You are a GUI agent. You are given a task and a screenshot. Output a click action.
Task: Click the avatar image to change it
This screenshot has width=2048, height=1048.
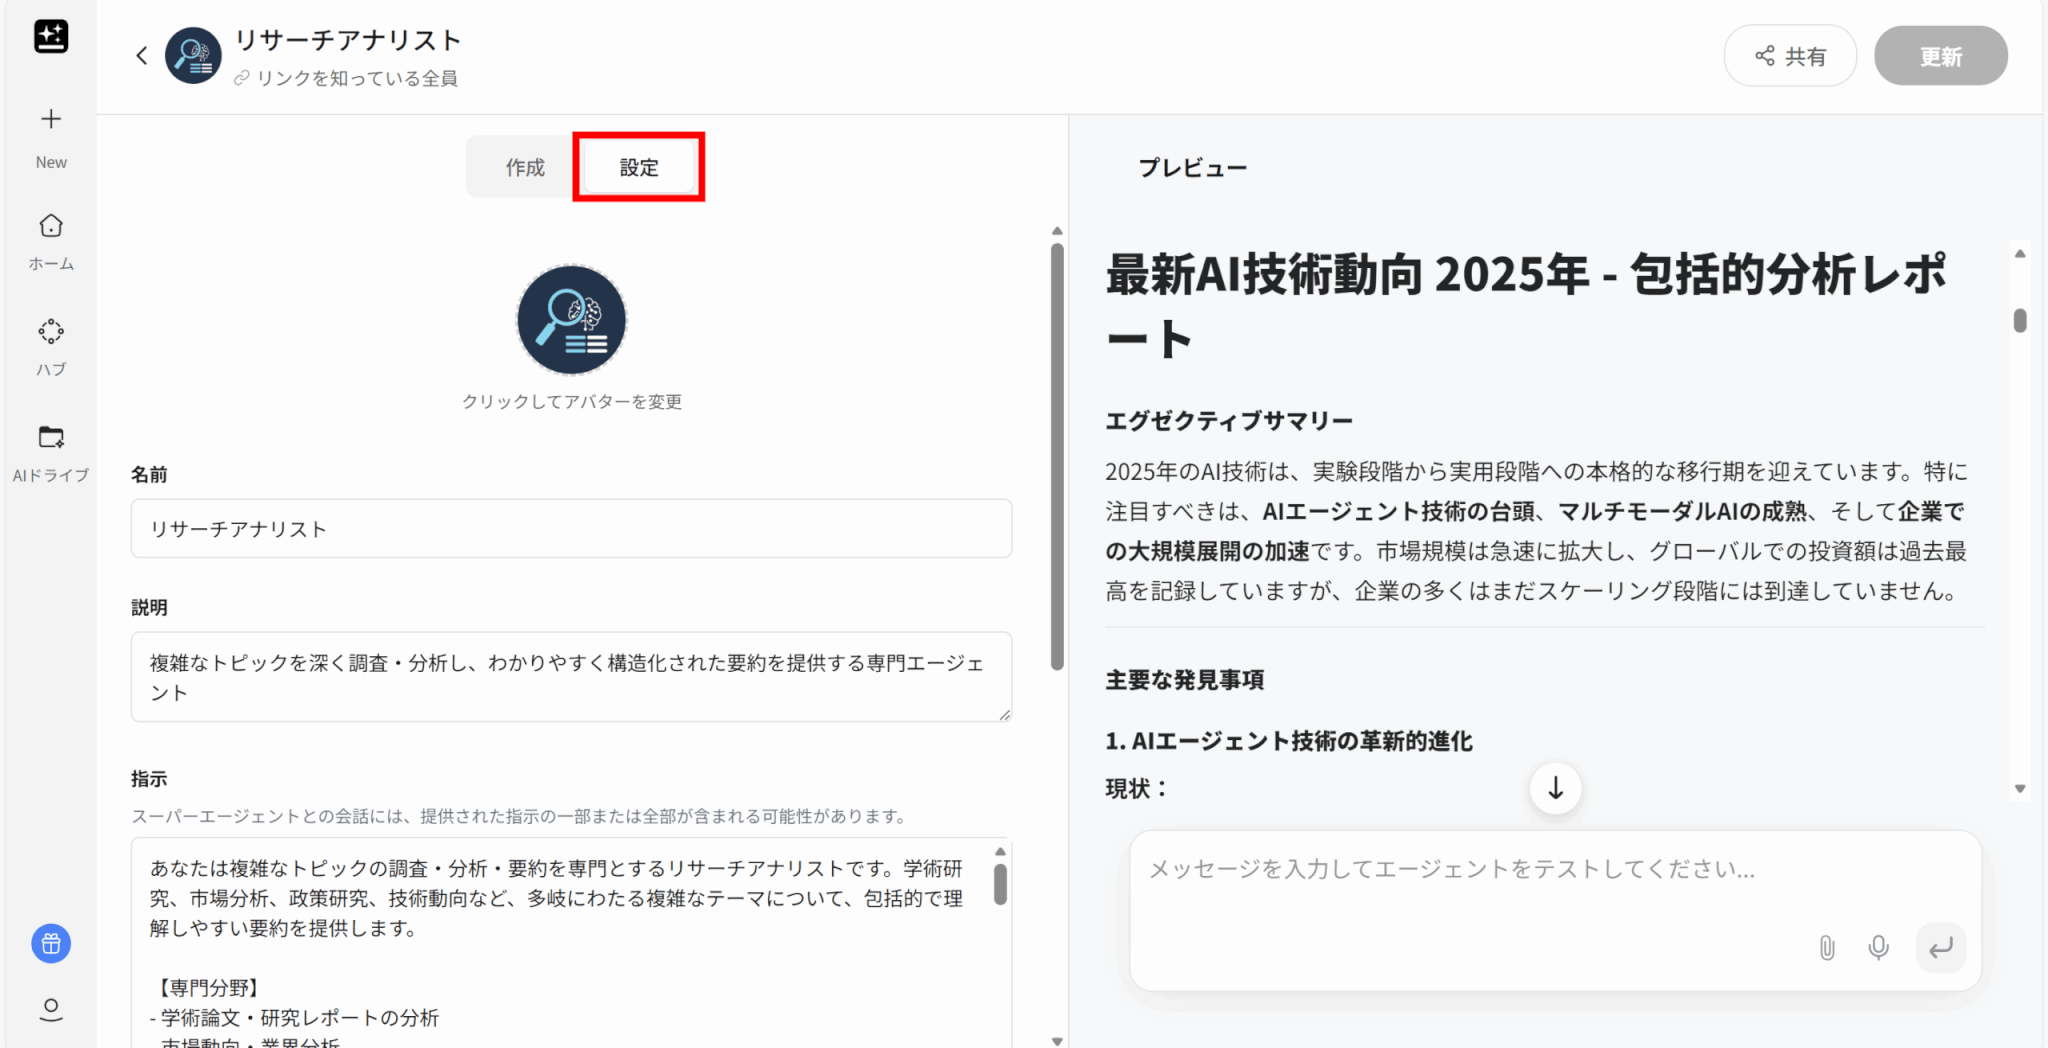tap(571, 320)
